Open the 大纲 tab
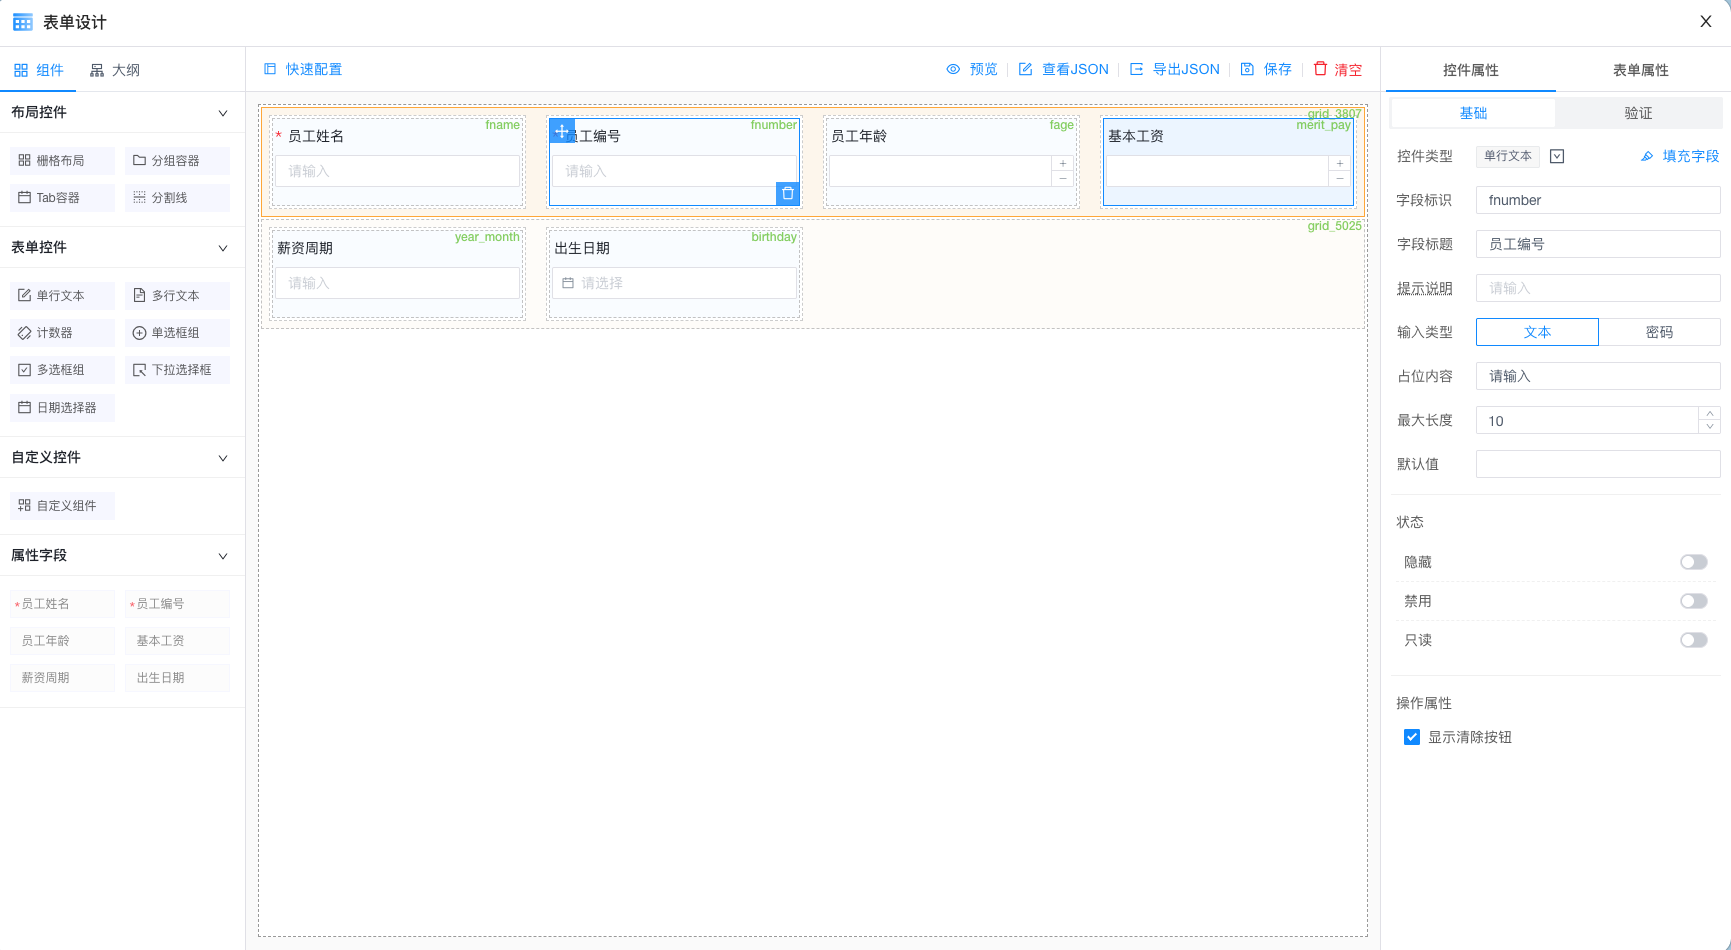Viewport: 1731px width, 950px height. coord(115,70)
